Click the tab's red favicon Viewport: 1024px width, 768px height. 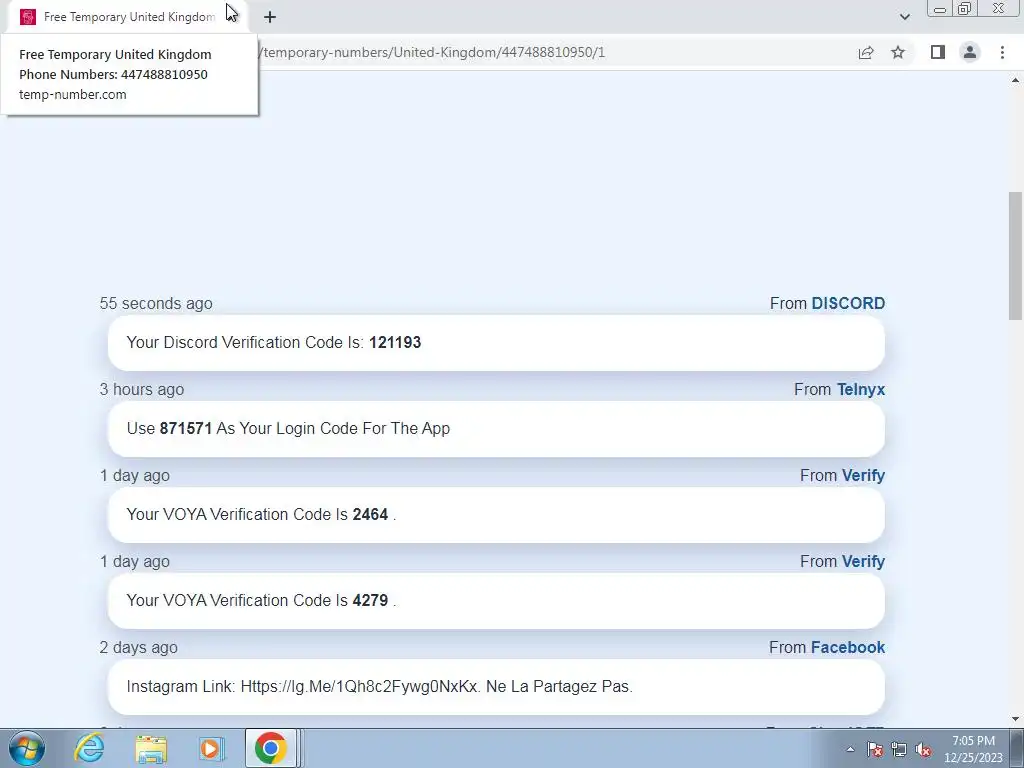[27, 17]
